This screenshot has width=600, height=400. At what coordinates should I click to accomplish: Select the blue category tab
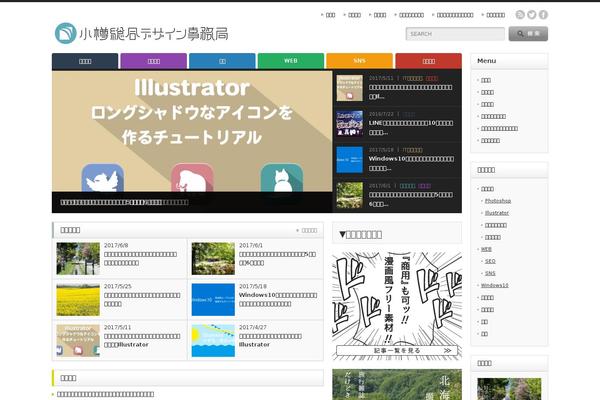(x=222, y=61)
